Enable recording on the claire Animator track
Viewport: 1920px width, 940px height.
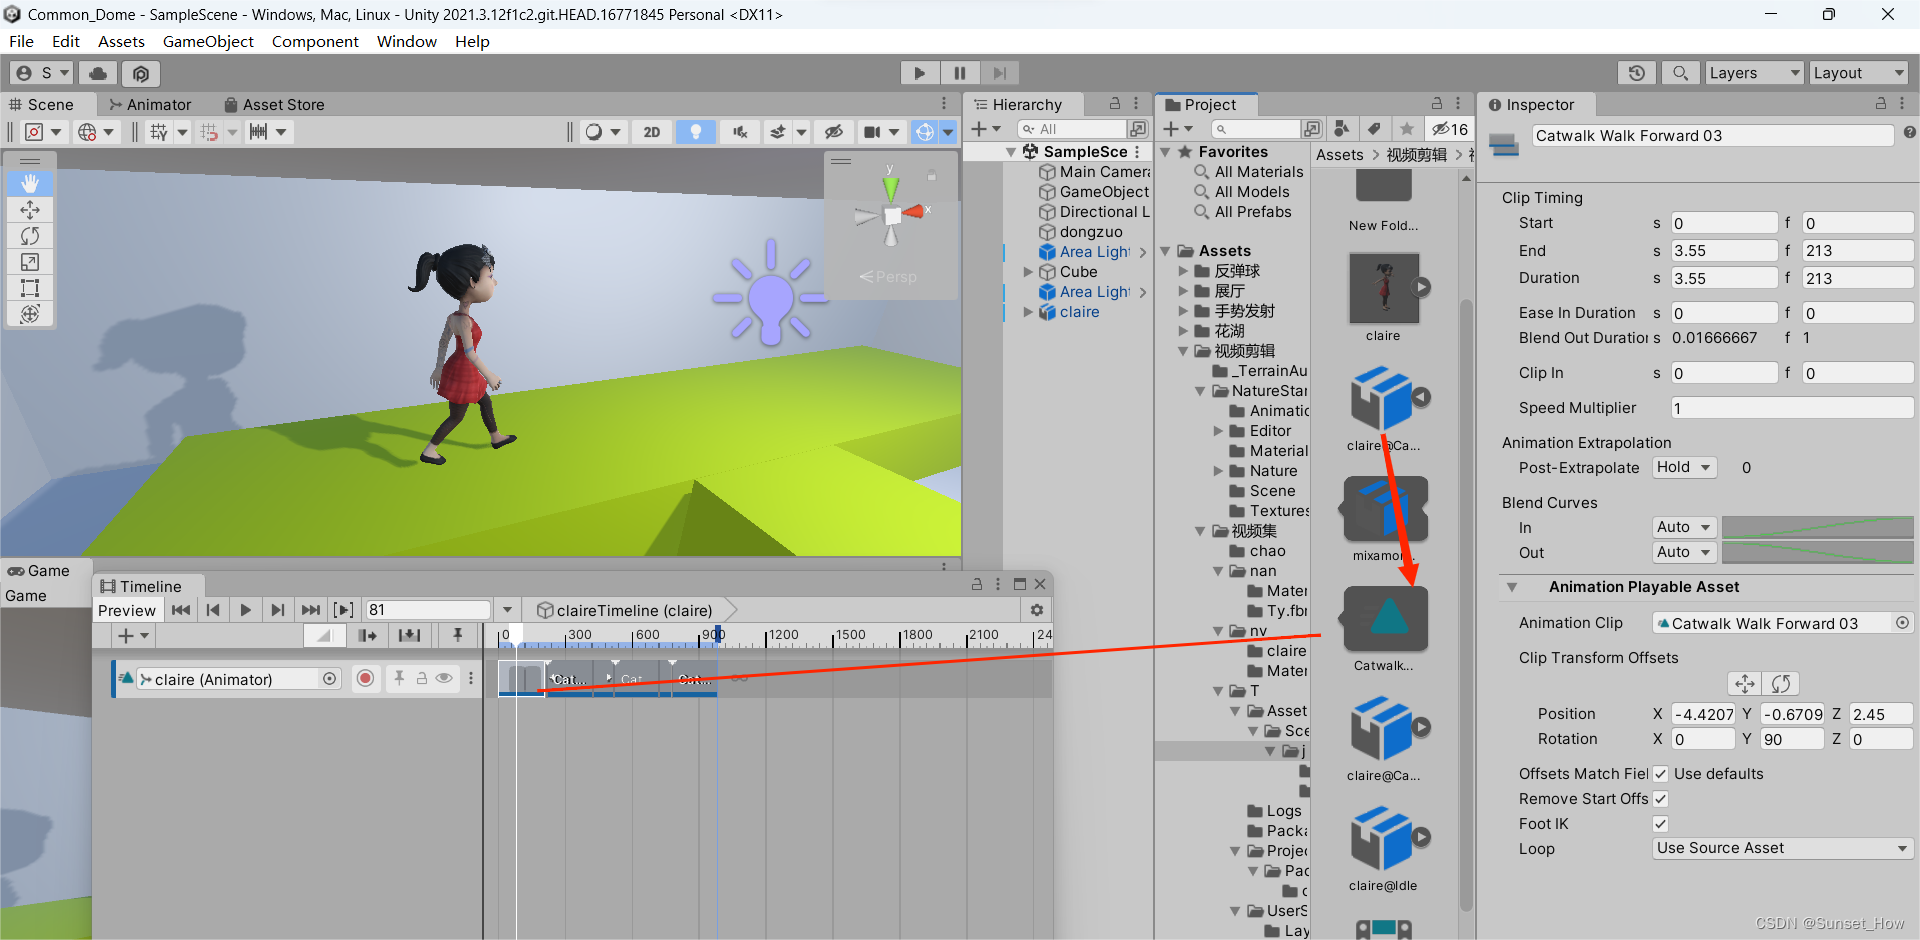[x=365, y=678]
